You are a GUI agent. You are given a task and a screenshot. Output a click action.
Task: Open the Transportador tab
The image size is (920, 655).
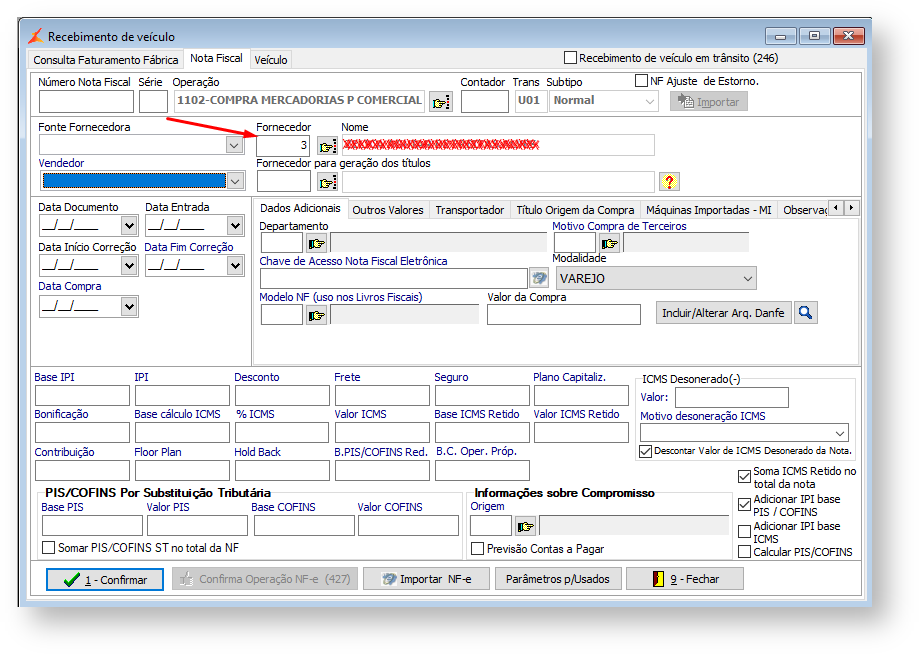pos(469,210)
